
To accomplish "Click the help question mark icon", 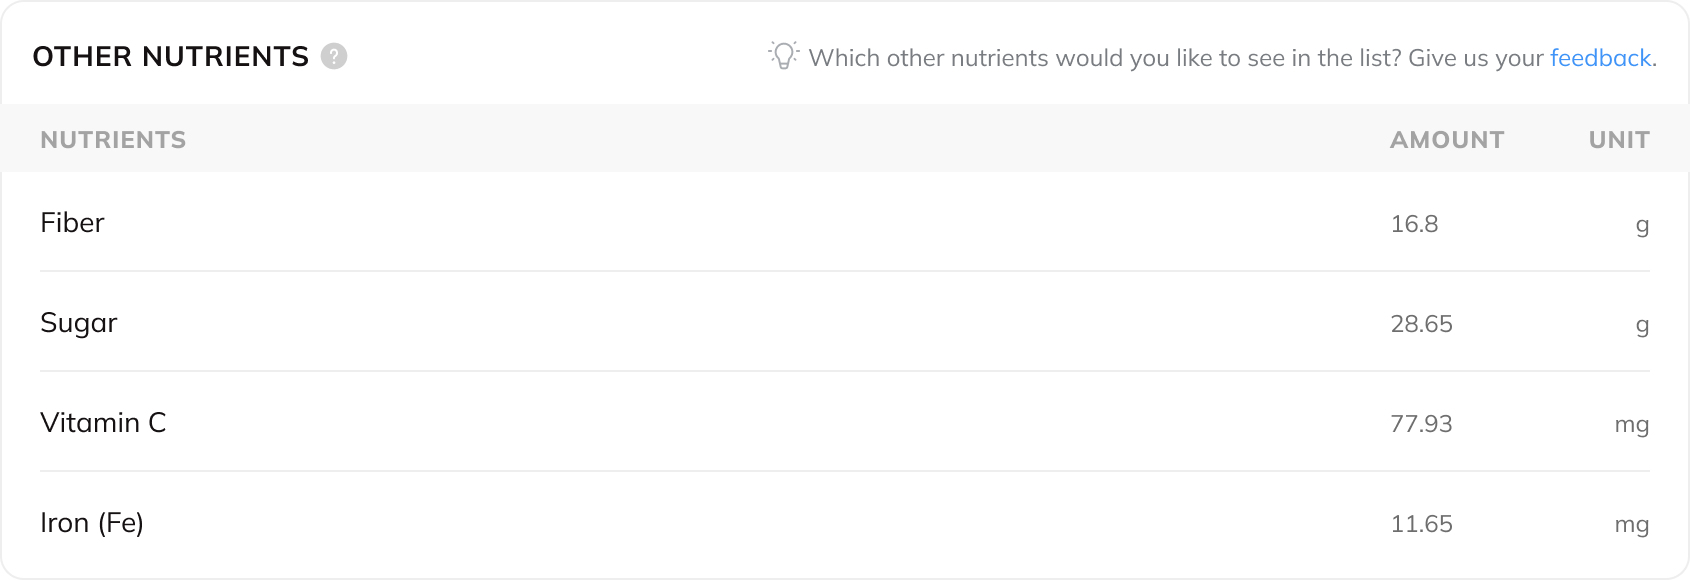I will point(334,56).
